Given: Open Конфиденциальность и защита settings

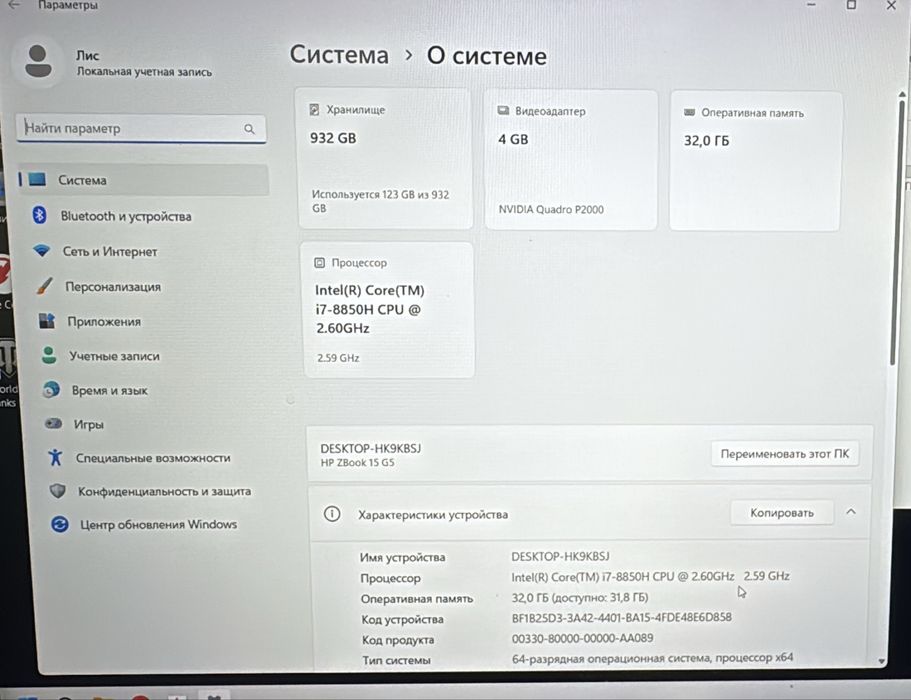Looking at the screenshot, I should (164, 491).
